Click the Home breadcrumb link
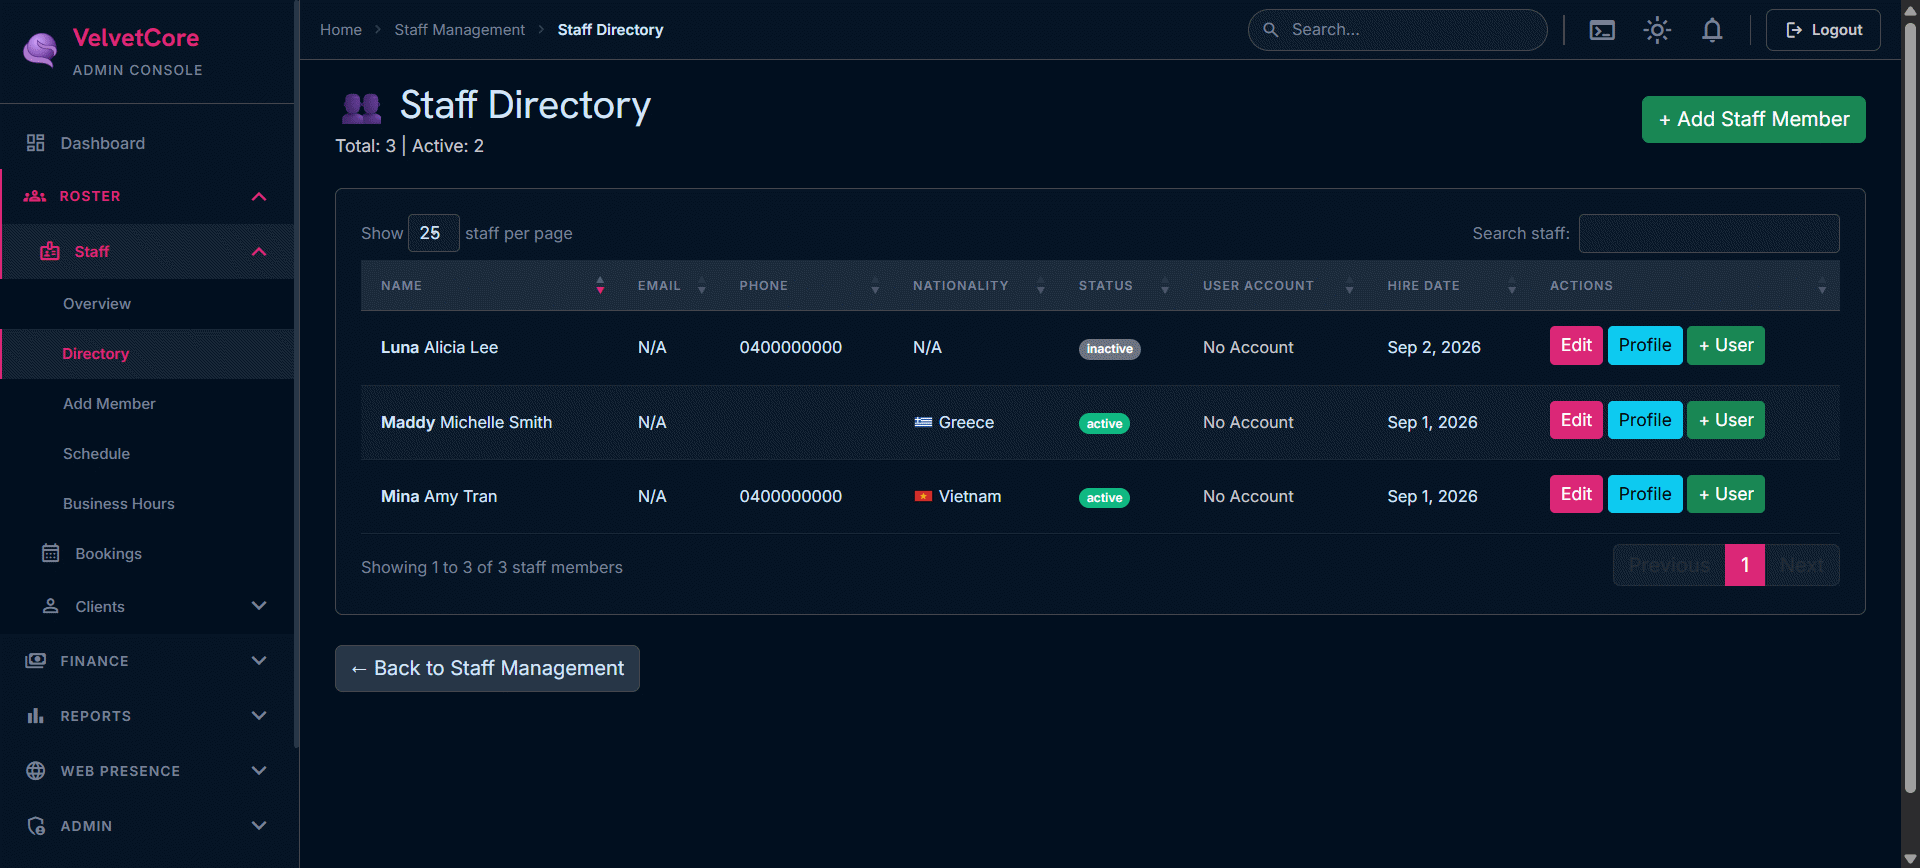Viewport: 1920px width, 868px height. point(341,30)
